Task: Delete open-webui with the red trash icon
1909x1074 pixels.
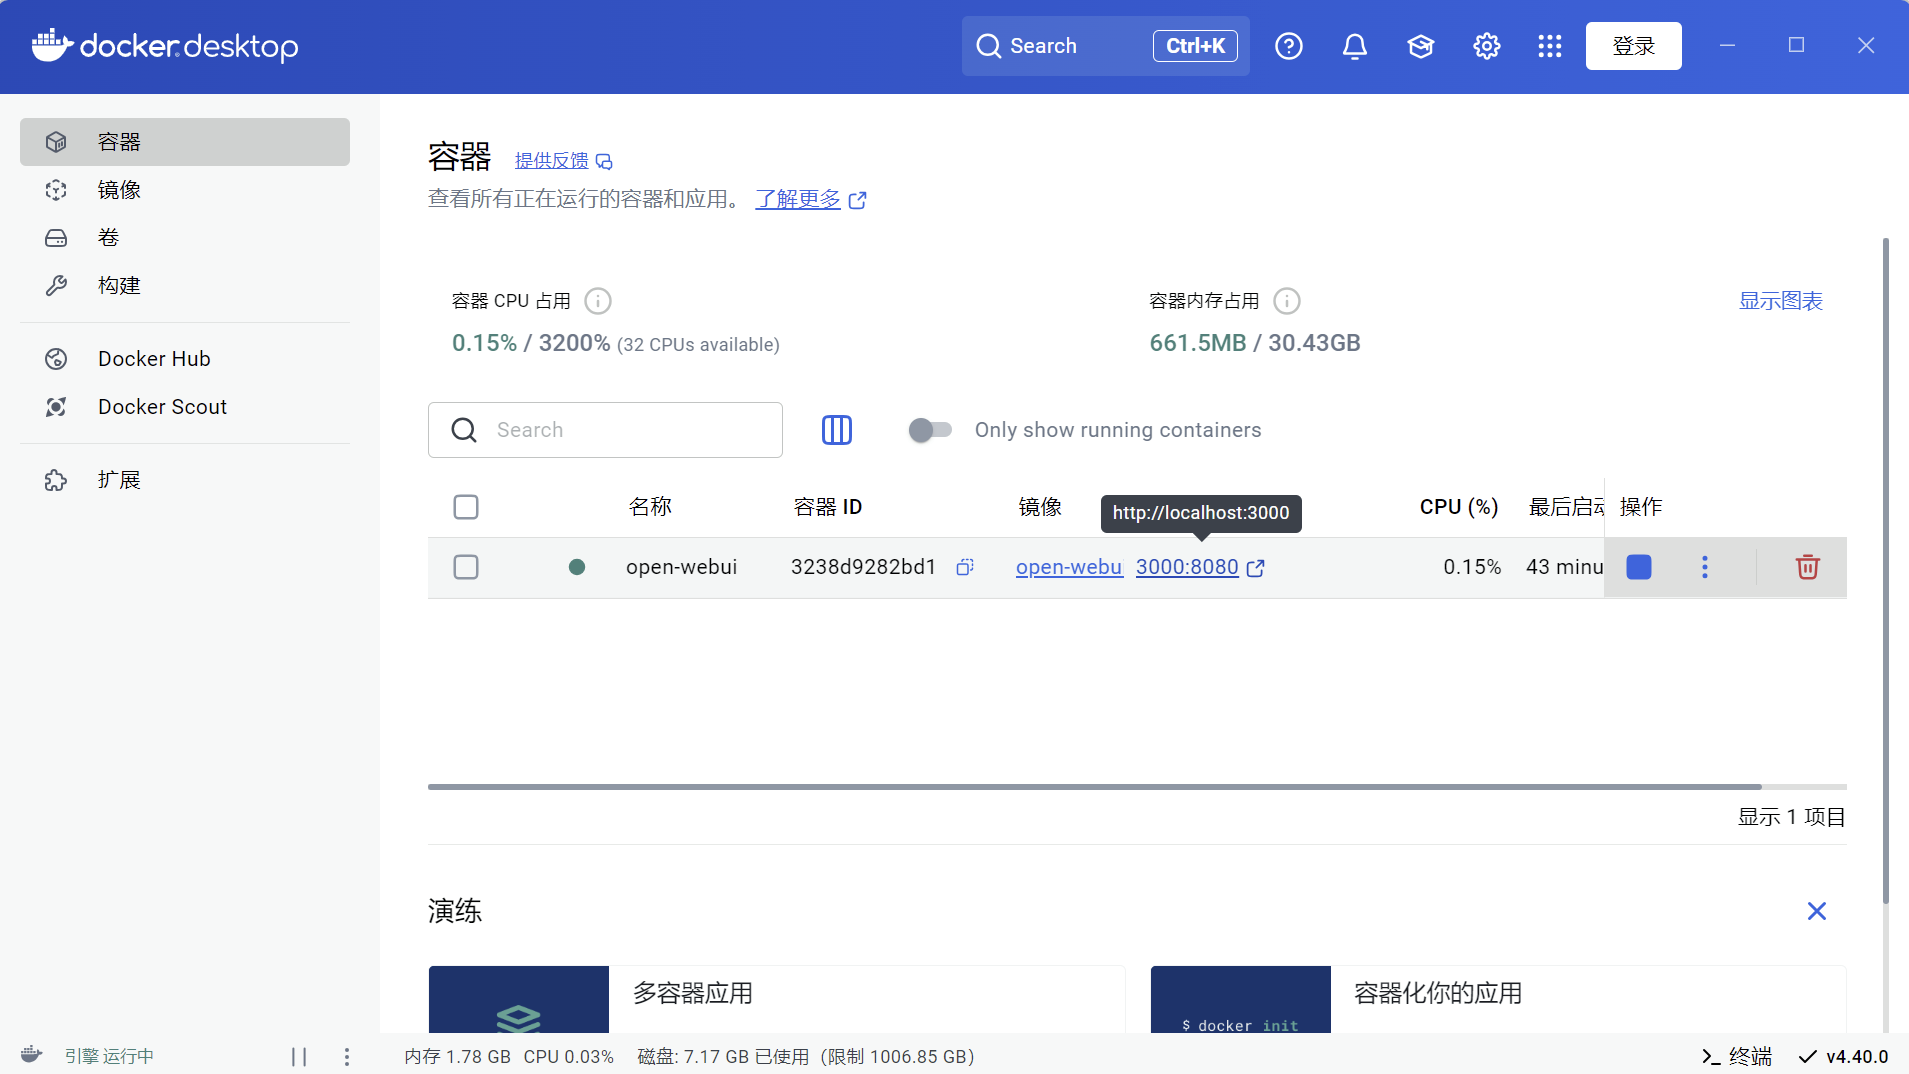Action: (x=1807, y=567)
